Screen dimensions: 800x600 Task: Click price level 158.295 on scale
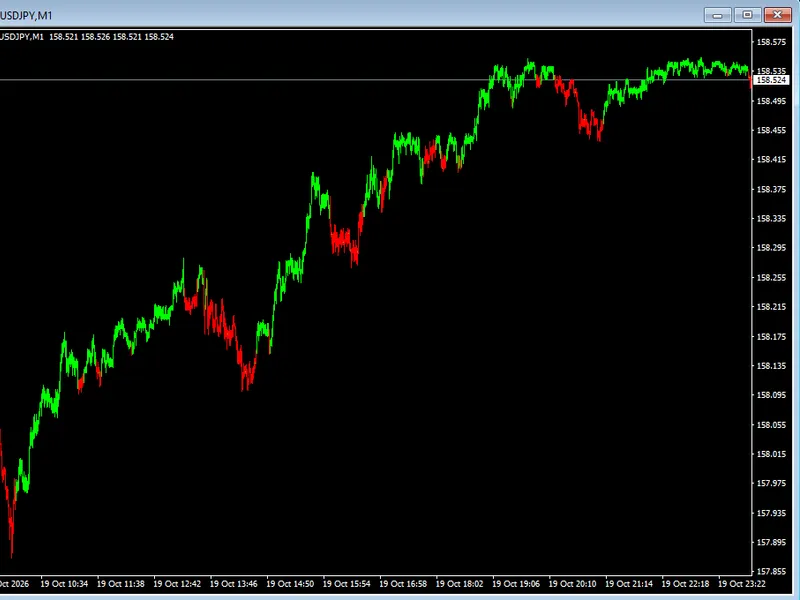coord(771,247)
